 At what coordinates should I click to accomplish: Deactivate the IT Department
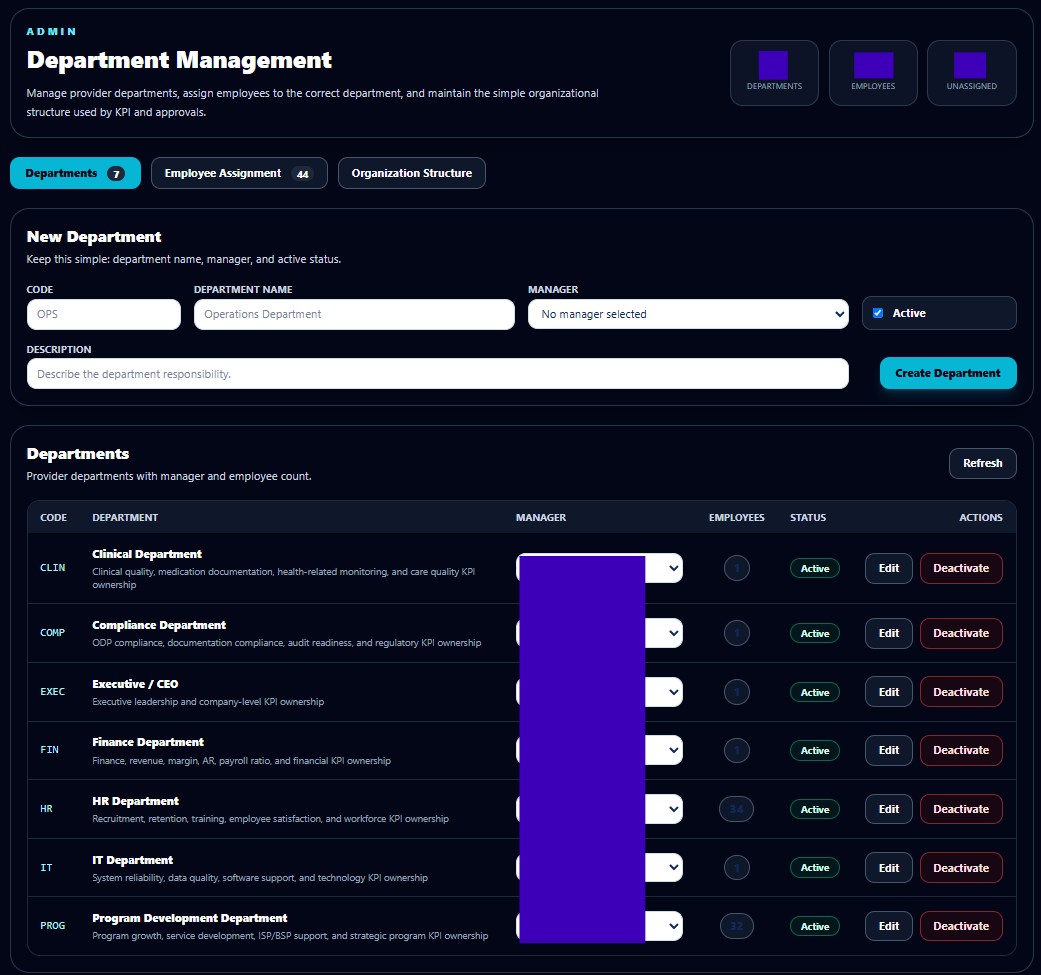click(x=961, y=867)
